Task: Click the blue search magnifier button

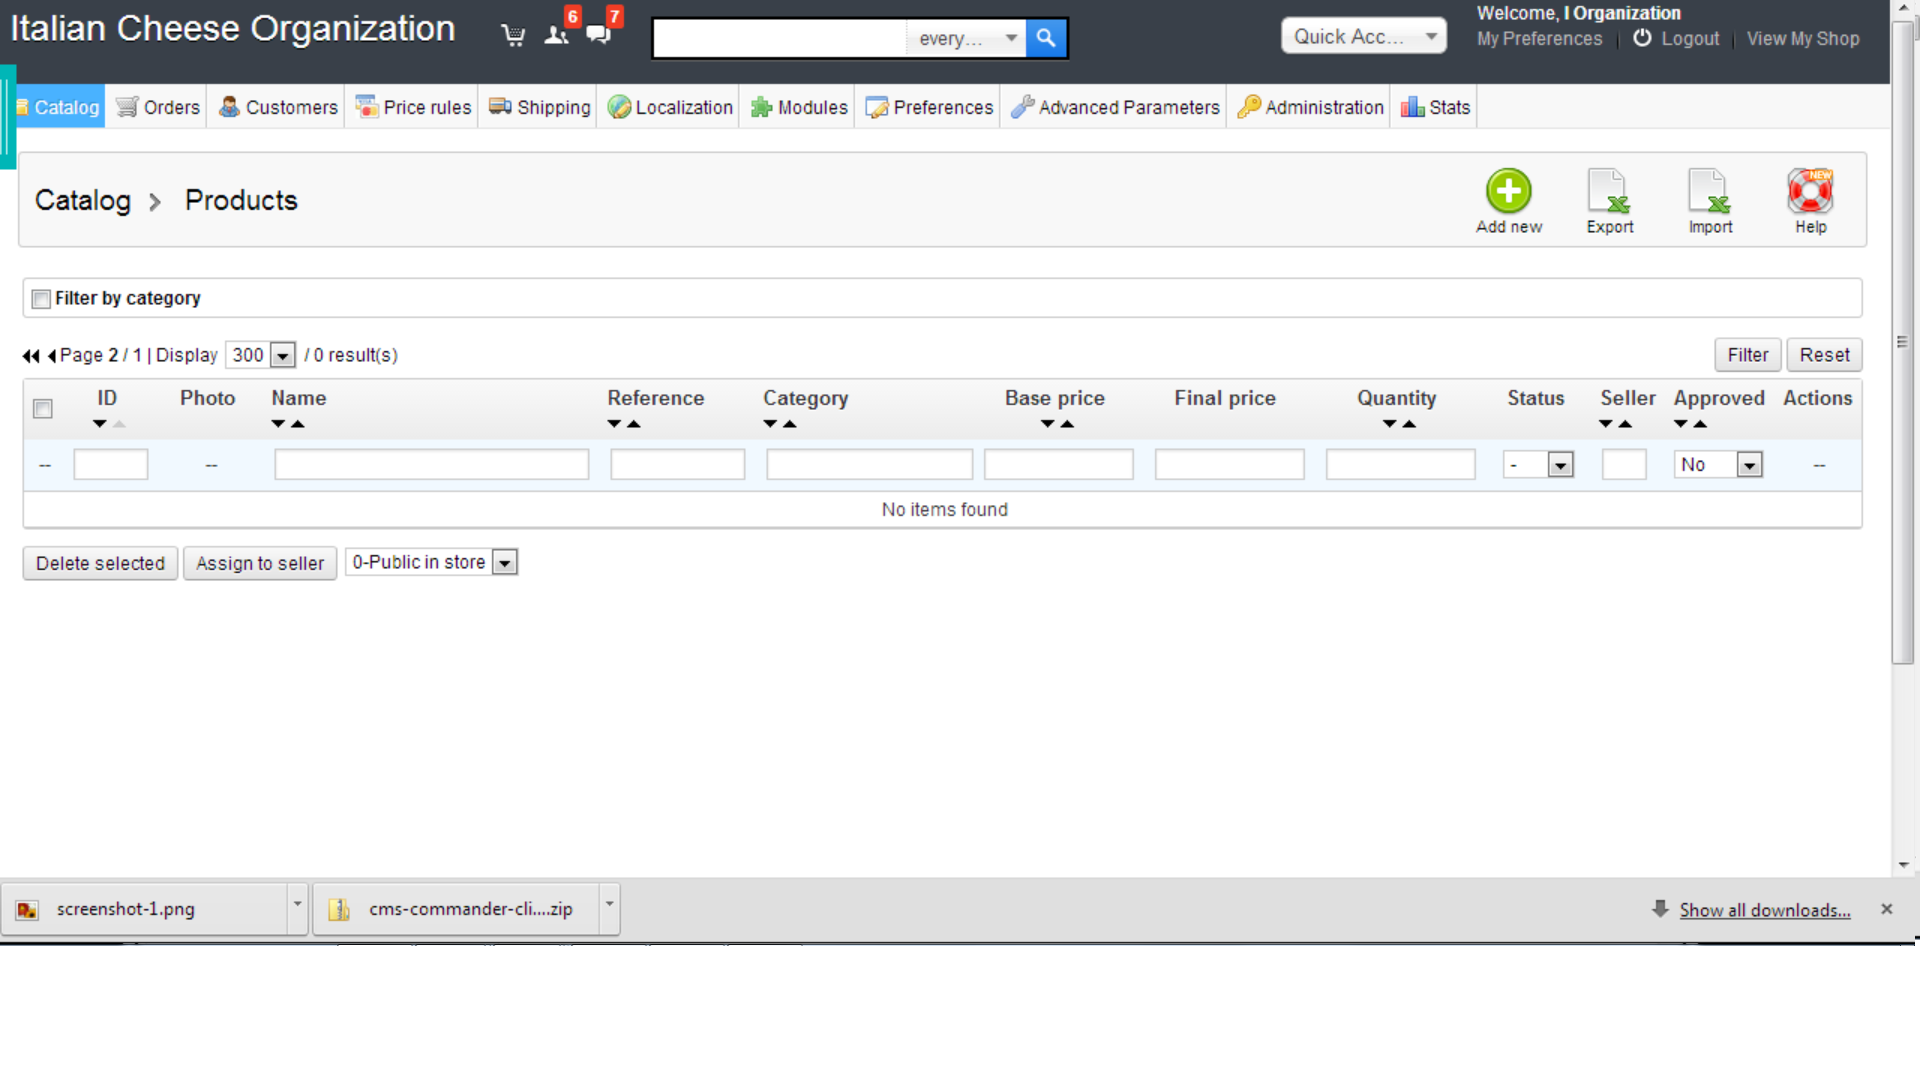Action: pyautogui.click(x=1046, y=38)
